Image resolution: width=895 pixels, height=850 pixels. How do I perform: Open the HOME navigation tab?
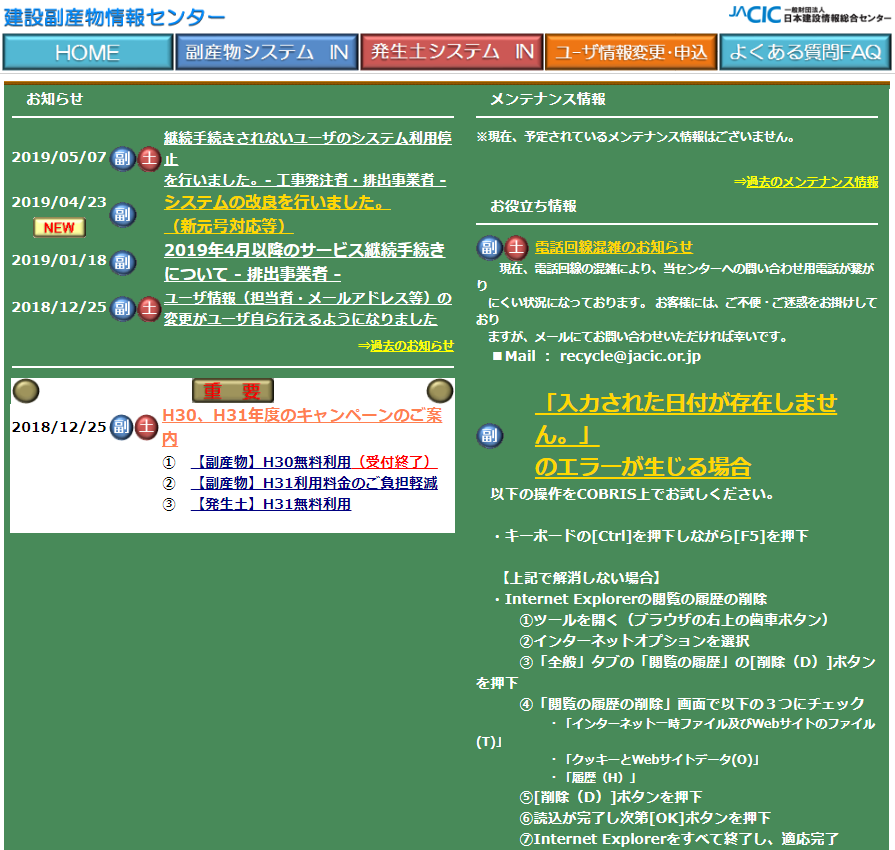[88, 53]
